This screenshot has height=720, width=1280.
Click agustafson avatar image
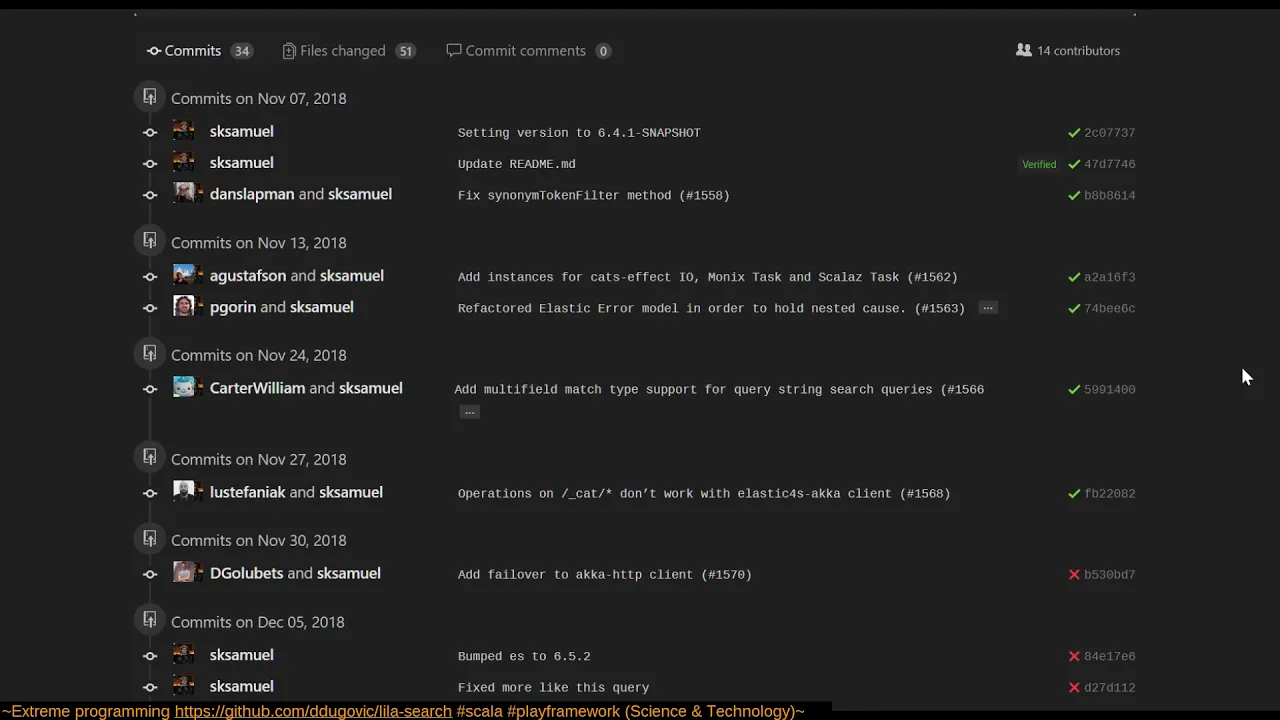pyautogui.click(x=184, y=275)
